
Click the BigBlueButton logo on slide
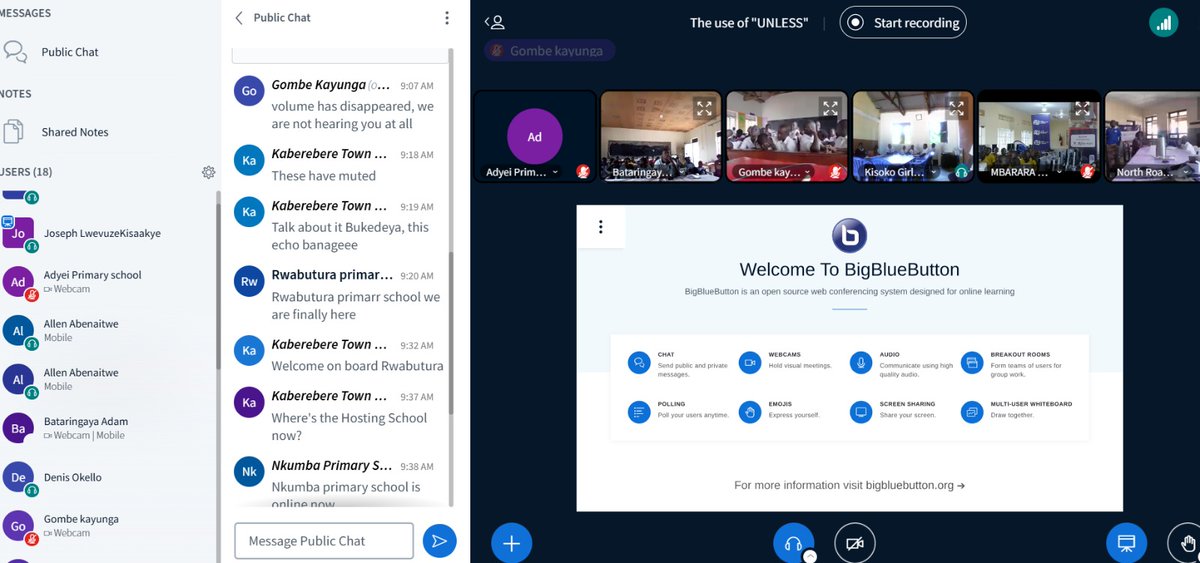(x=849, y=236)
